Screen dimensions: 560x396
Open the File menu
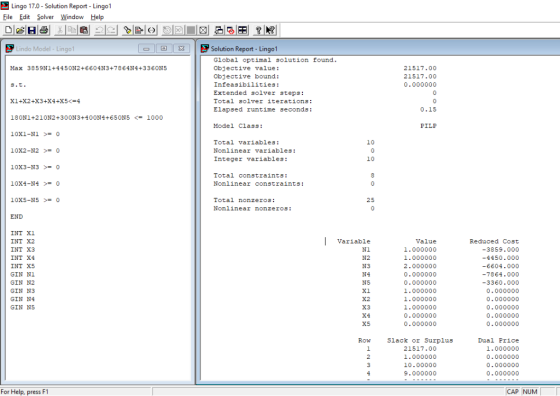point(8,17)
